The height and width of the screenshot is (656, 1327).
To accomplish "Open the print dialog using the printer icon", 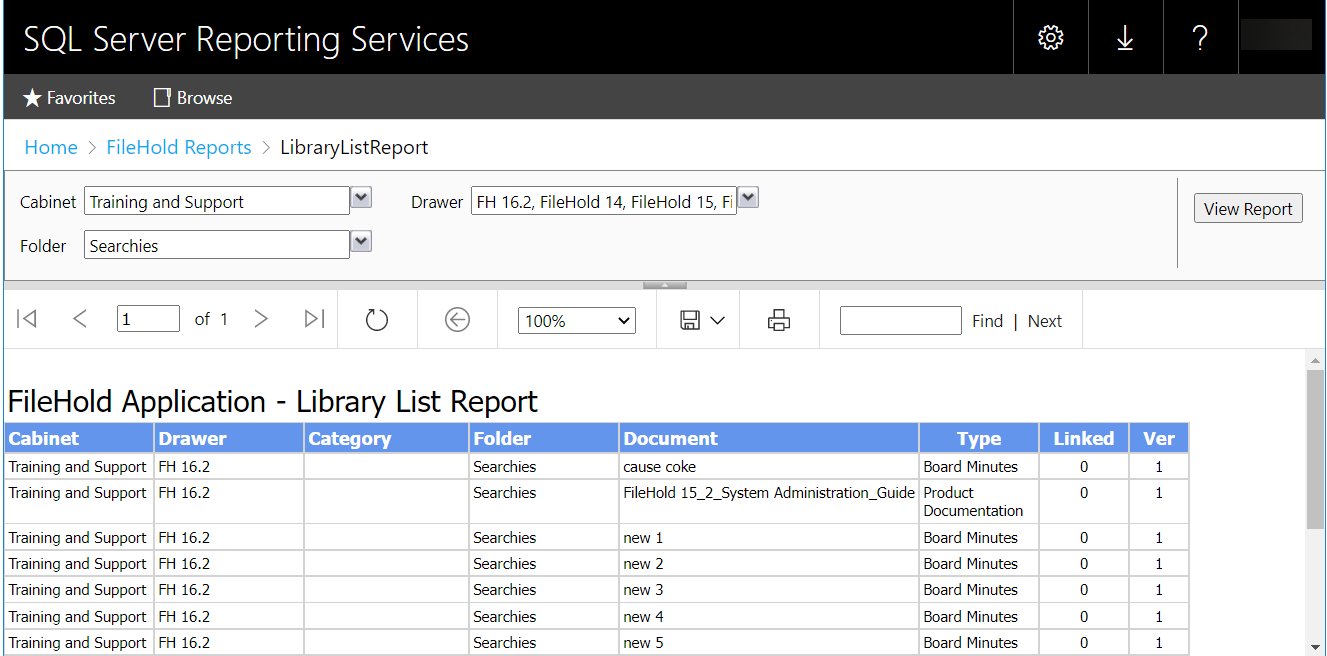I will [x=779, y=319].
